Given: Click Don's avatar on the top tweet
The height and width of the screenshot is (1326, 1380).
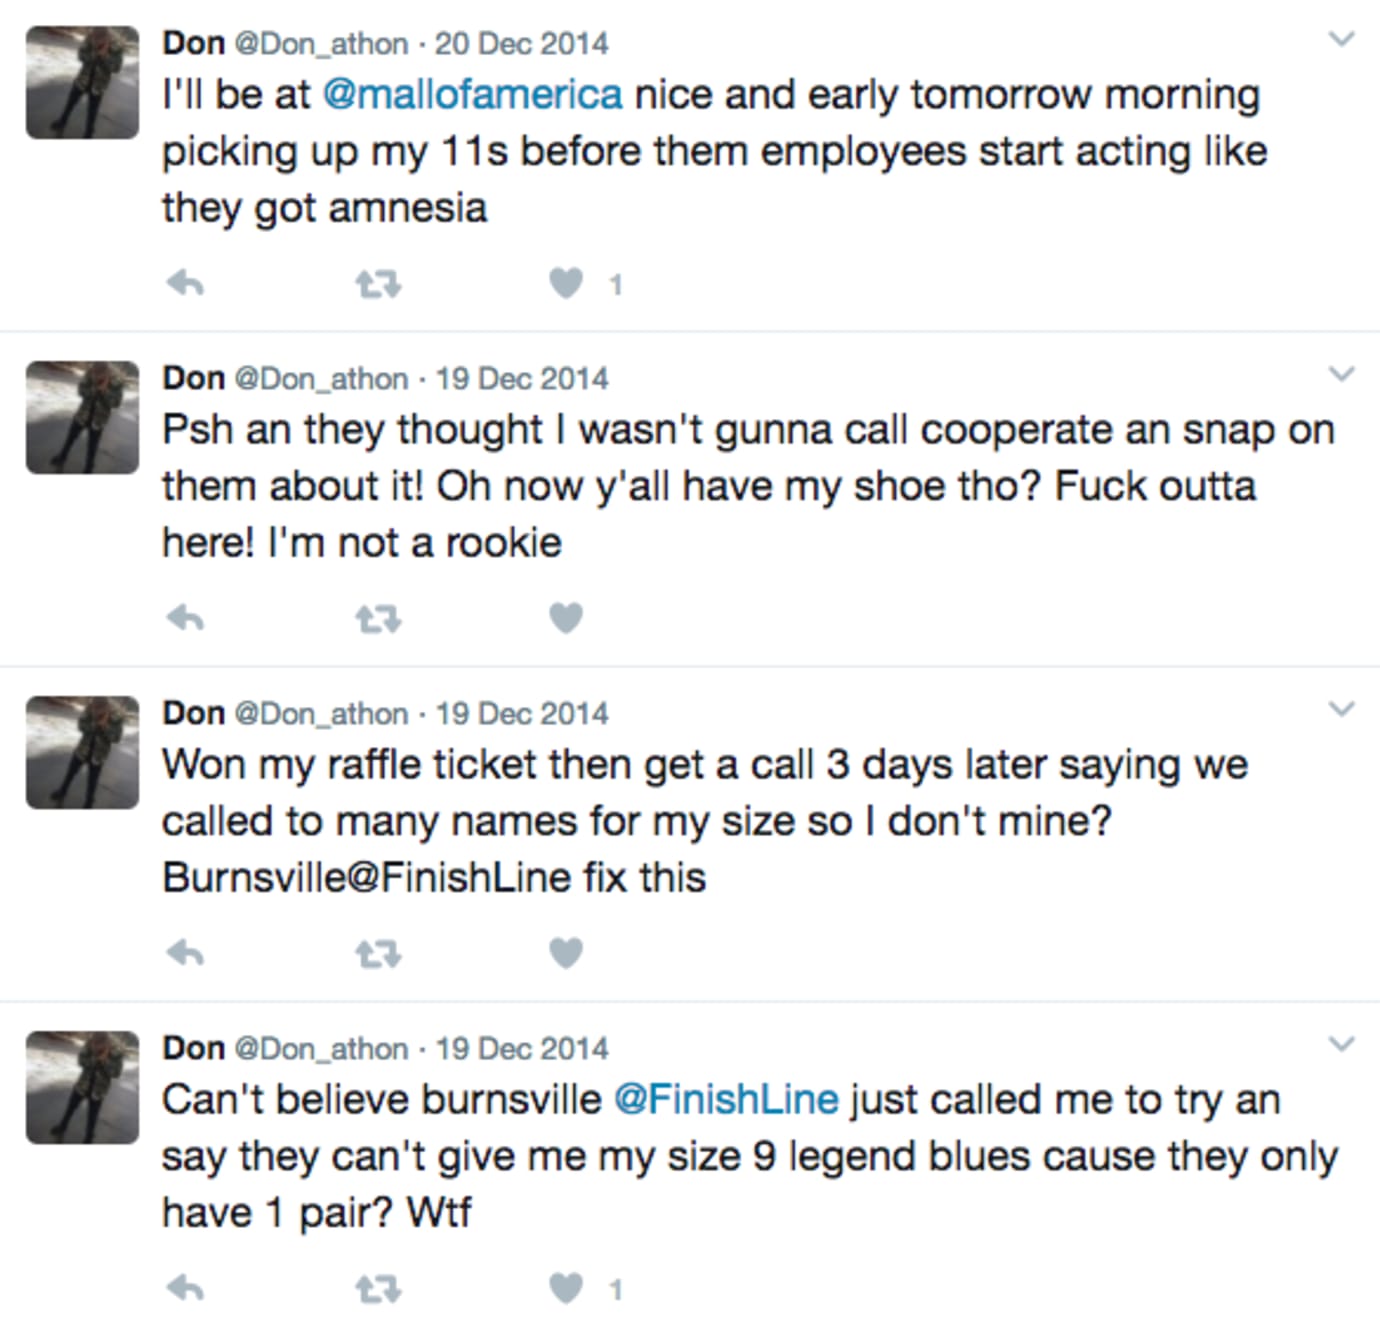Looking at the screenshot, I should pyautogui.click(x=82, y=83).
